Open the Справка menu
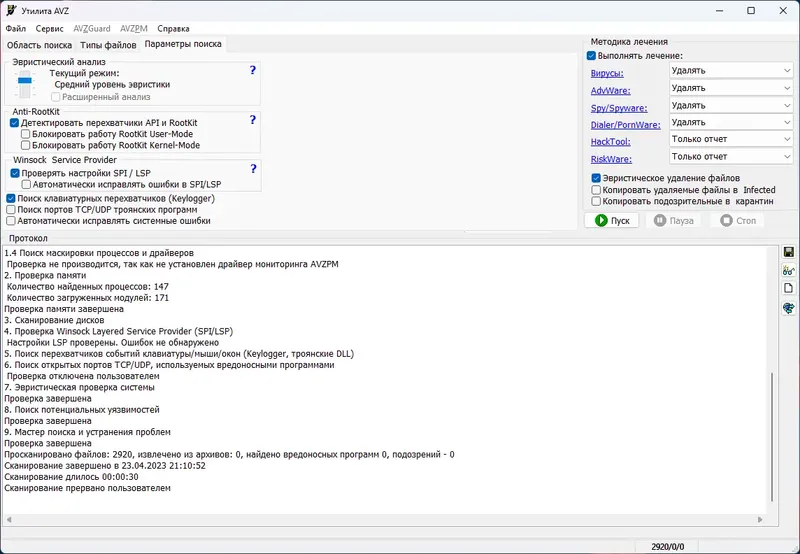Screen dimensions: 800x554 pyautogui.click(x=173, y=29)
